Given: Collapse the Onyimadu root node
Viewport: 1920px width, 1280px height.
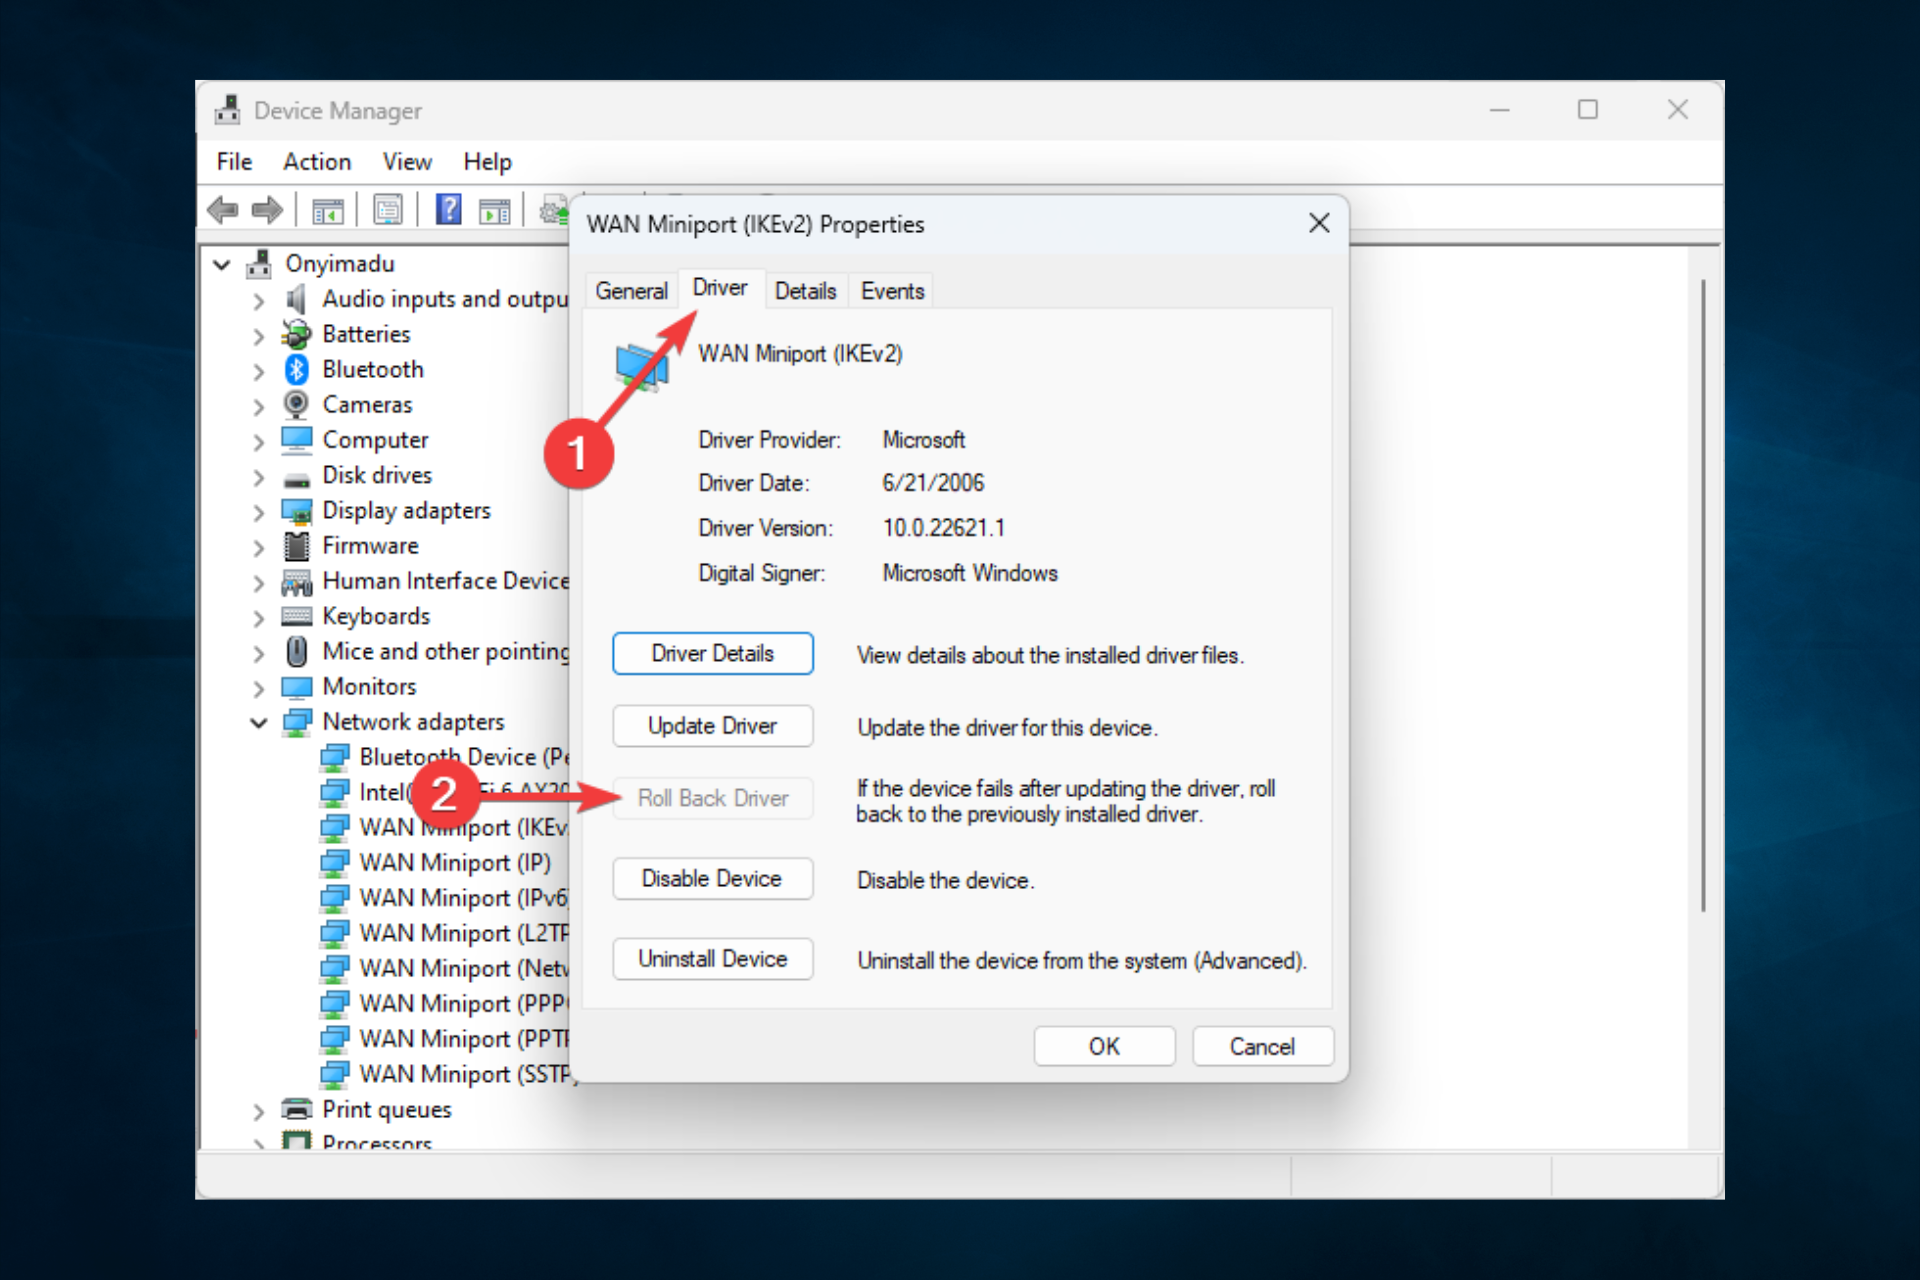Looking at the screenshot, I should pyautogui.click(x=222, y=264).
